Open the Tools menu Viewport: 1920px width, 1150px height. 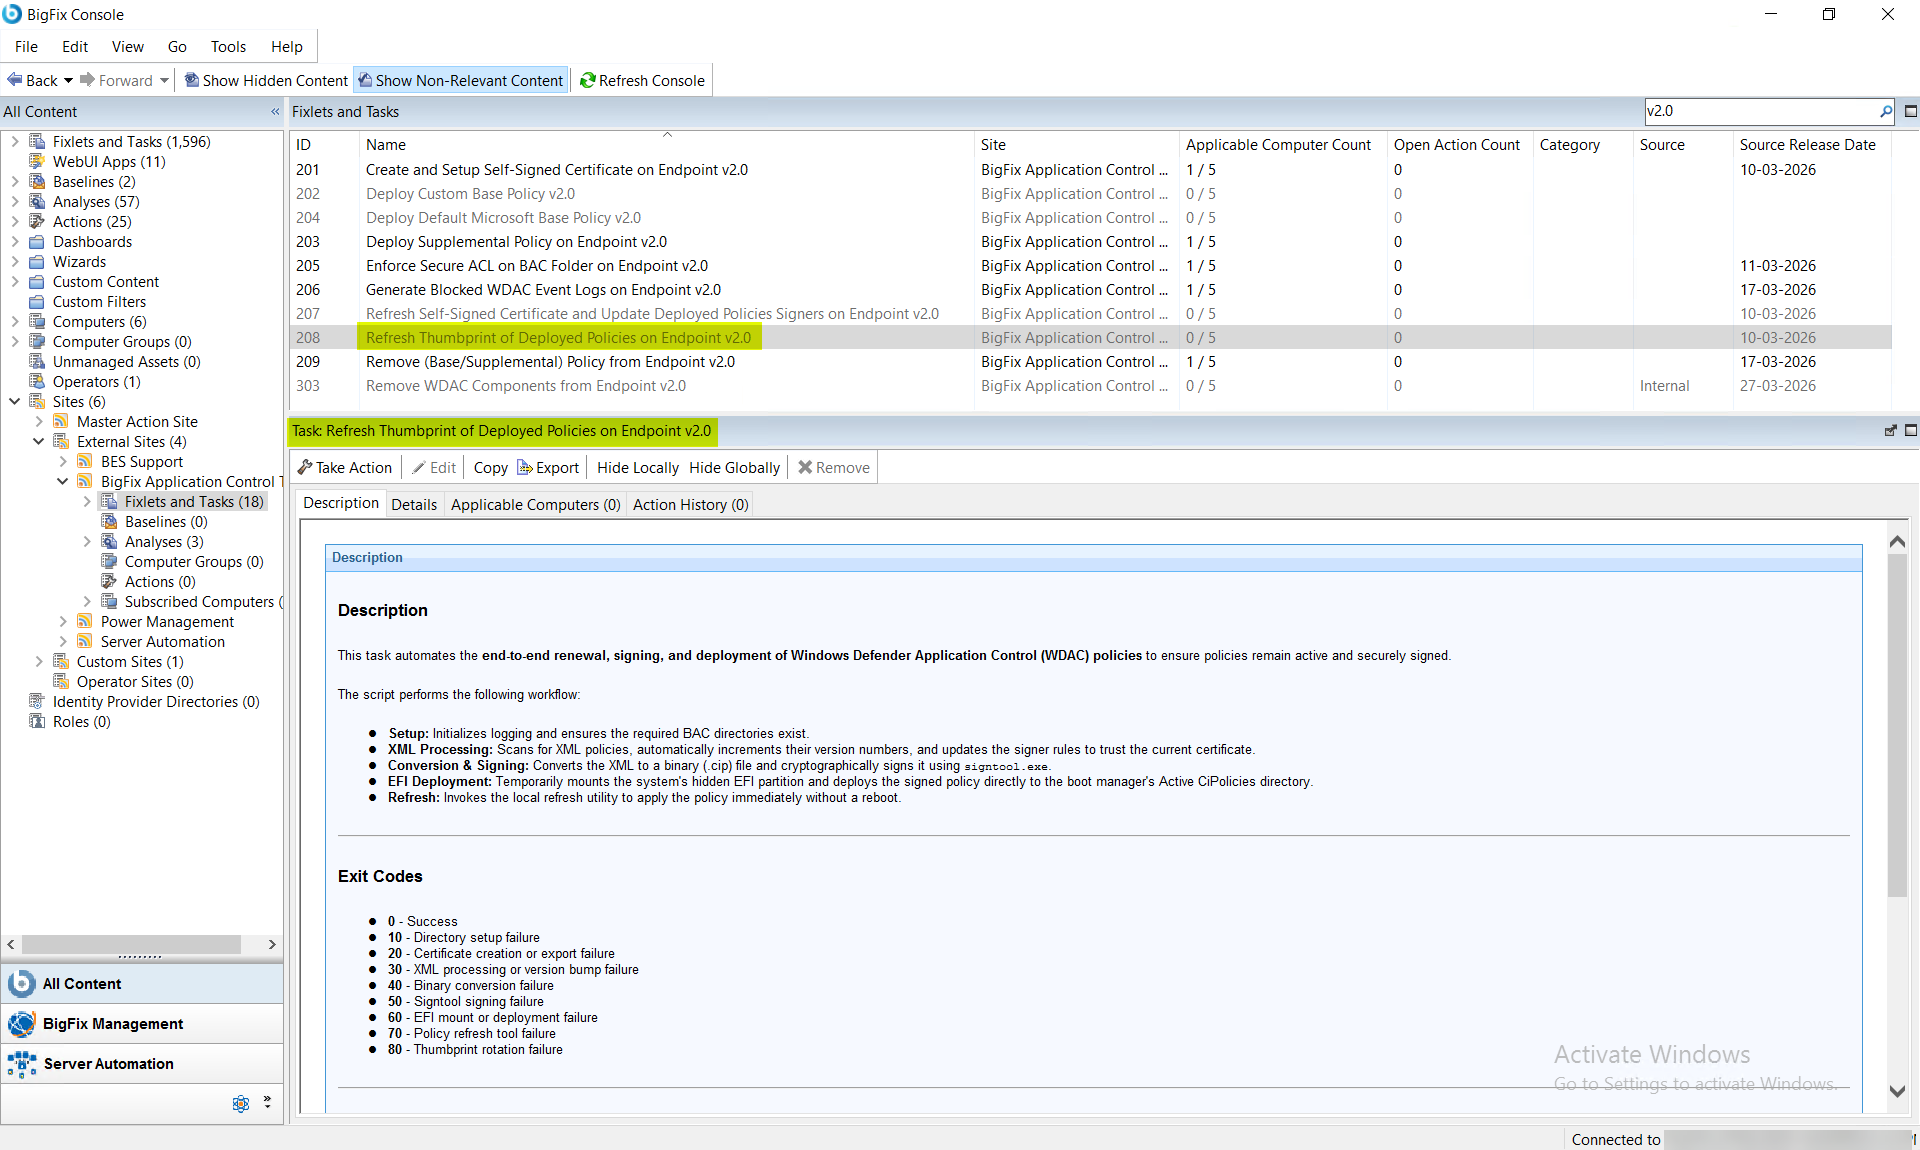pyautogui.click(x=228, y=46)
